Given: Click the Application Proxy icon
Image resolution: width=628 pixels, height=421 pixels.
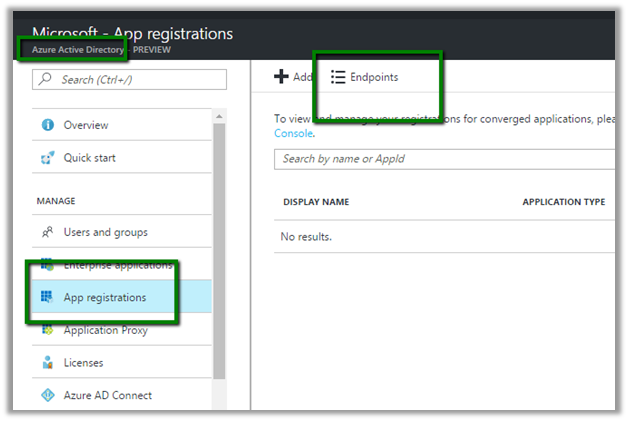Looking at the screenshot, I should tap(46, 330).
